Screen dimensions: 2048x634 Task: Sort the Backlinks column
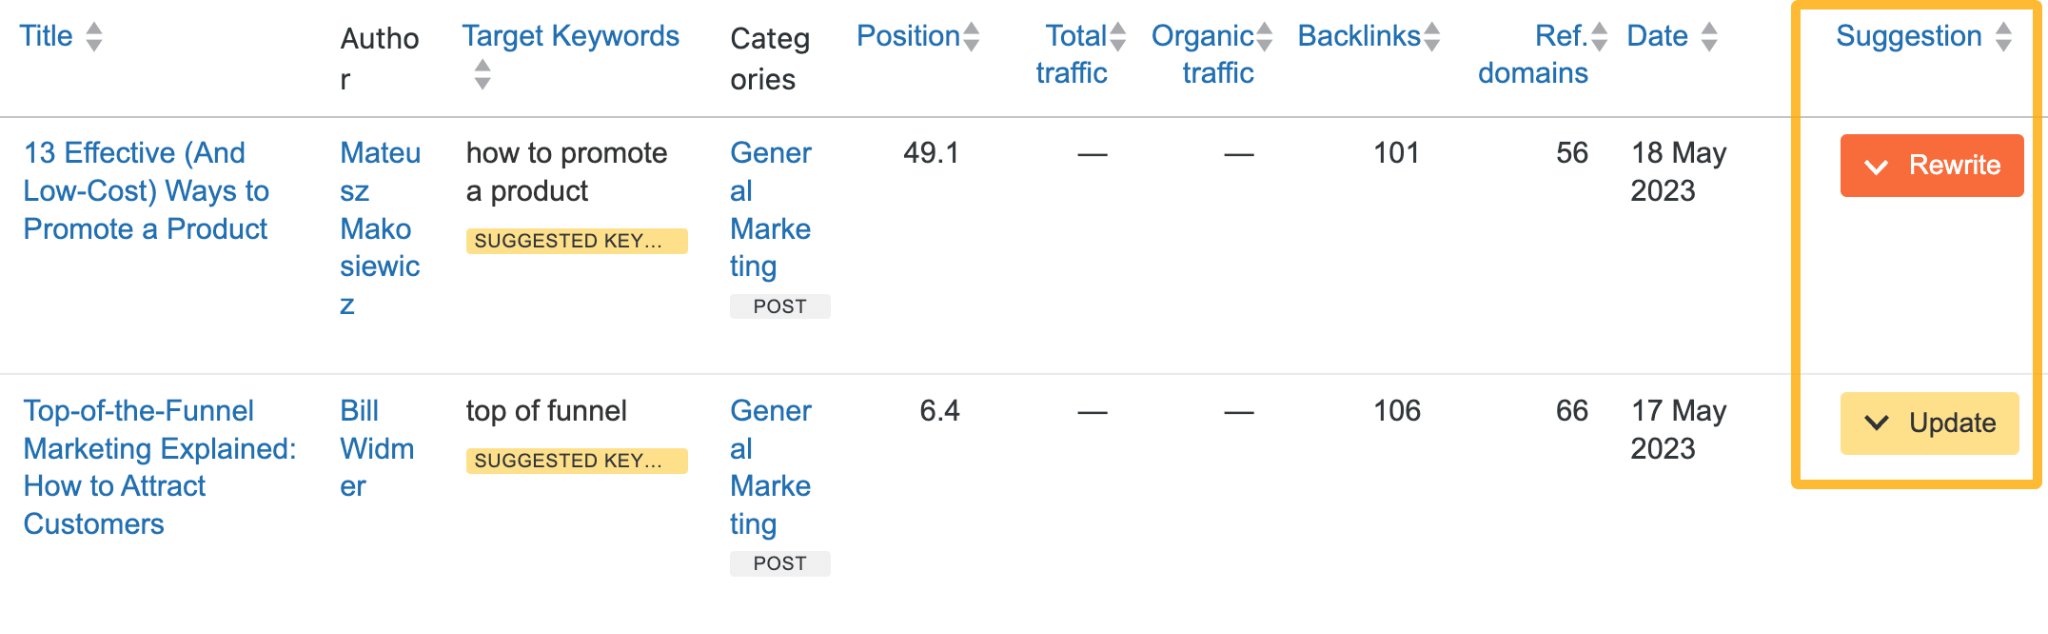point(1434,36)
